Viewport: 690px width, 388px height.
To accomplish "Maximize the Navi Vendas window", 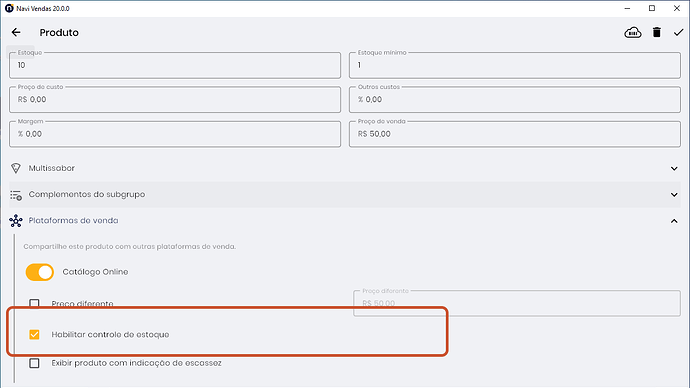I will 652,8.
